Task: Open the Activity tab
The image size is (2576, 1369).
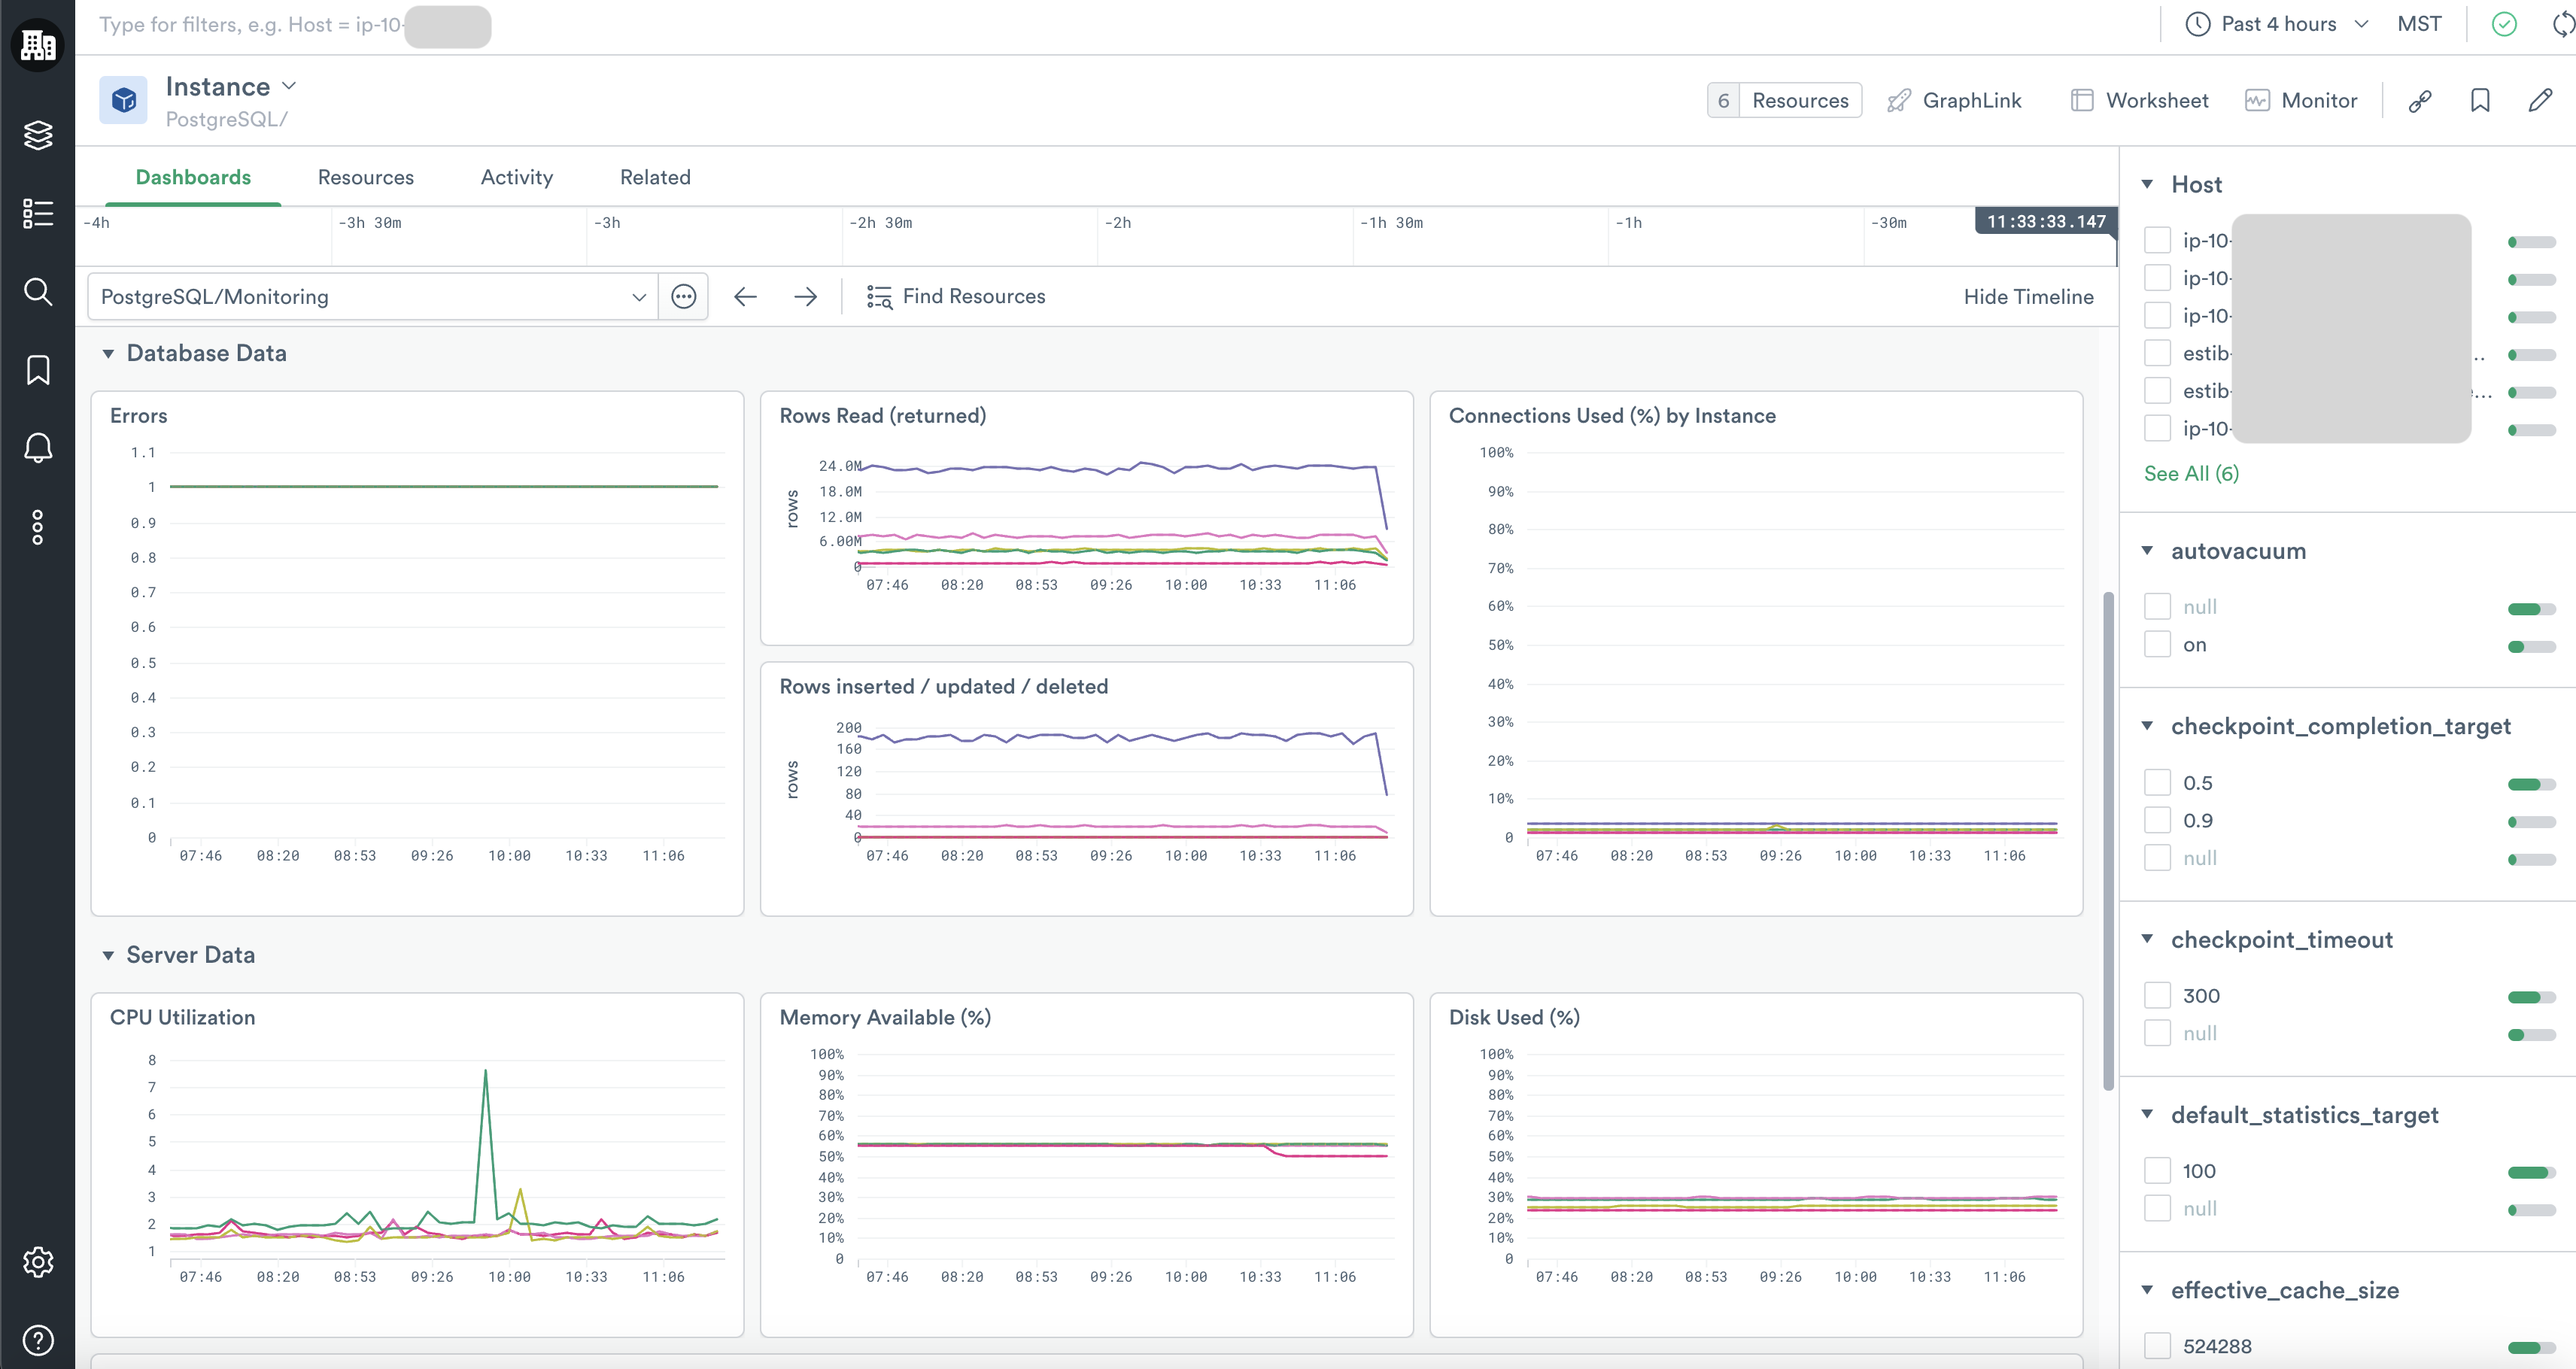Action: point(516,177)
